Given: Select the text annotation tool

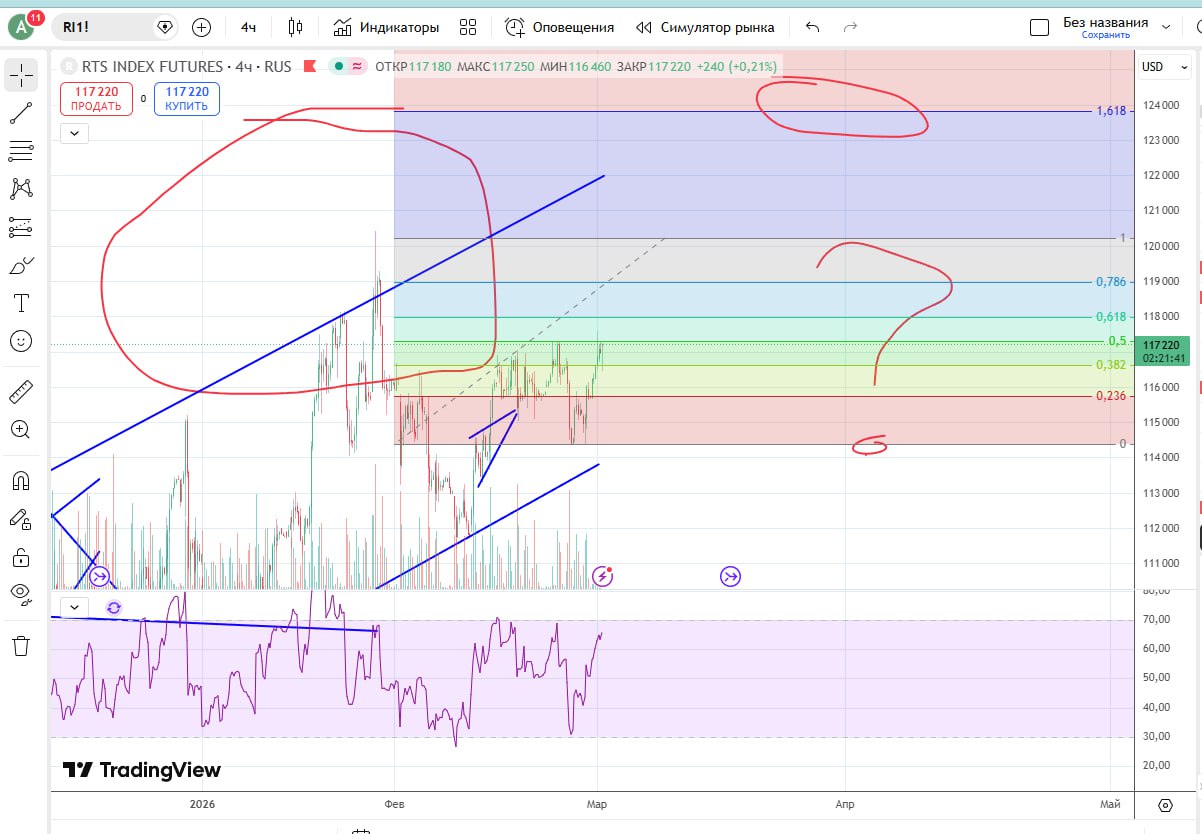Looking at the screenshot, I should coord(21,303).
